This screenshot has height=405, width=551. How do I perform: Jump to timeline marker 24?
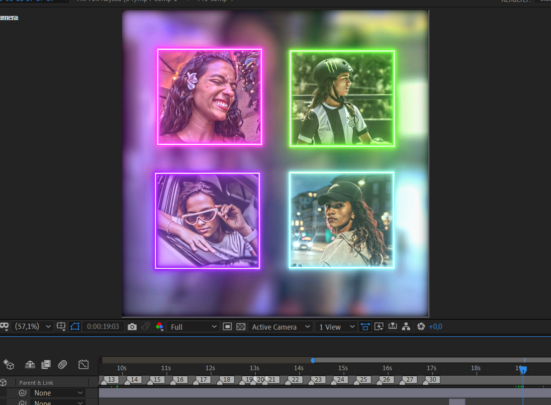pos(339,380)
